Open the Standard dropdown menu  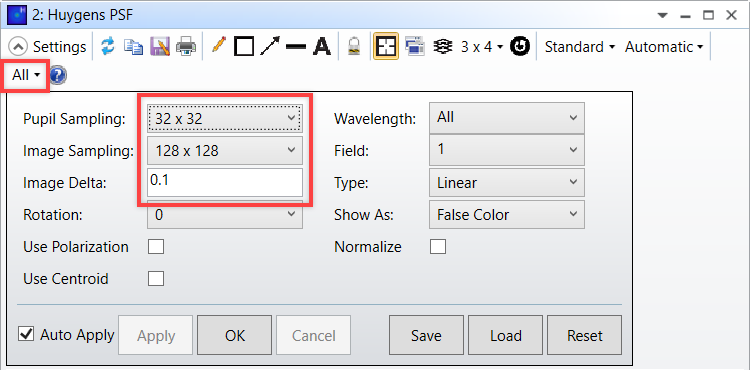580,47
